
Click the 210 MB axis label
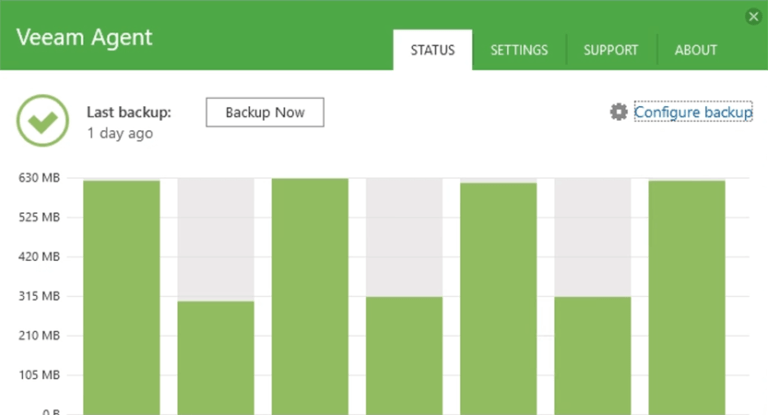pyautogui.click(x=39, y=336)
